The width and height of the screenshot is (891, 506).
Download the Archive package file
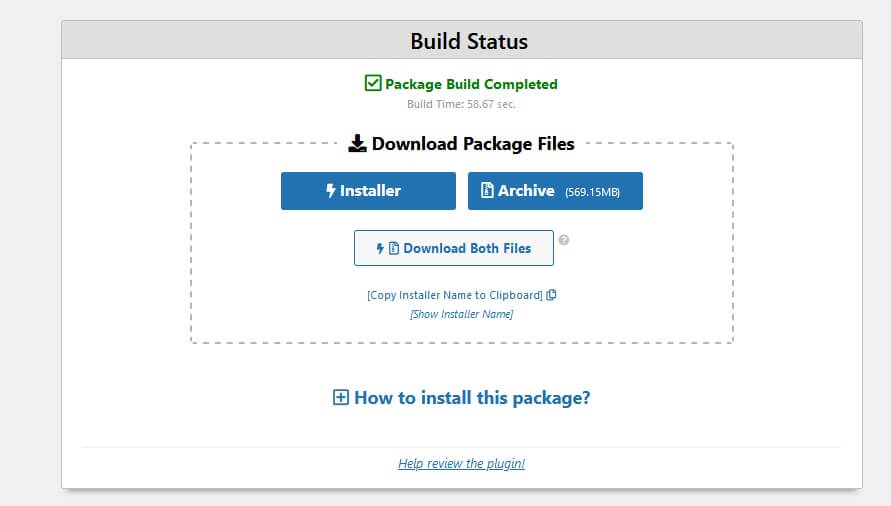pos(555,191)
